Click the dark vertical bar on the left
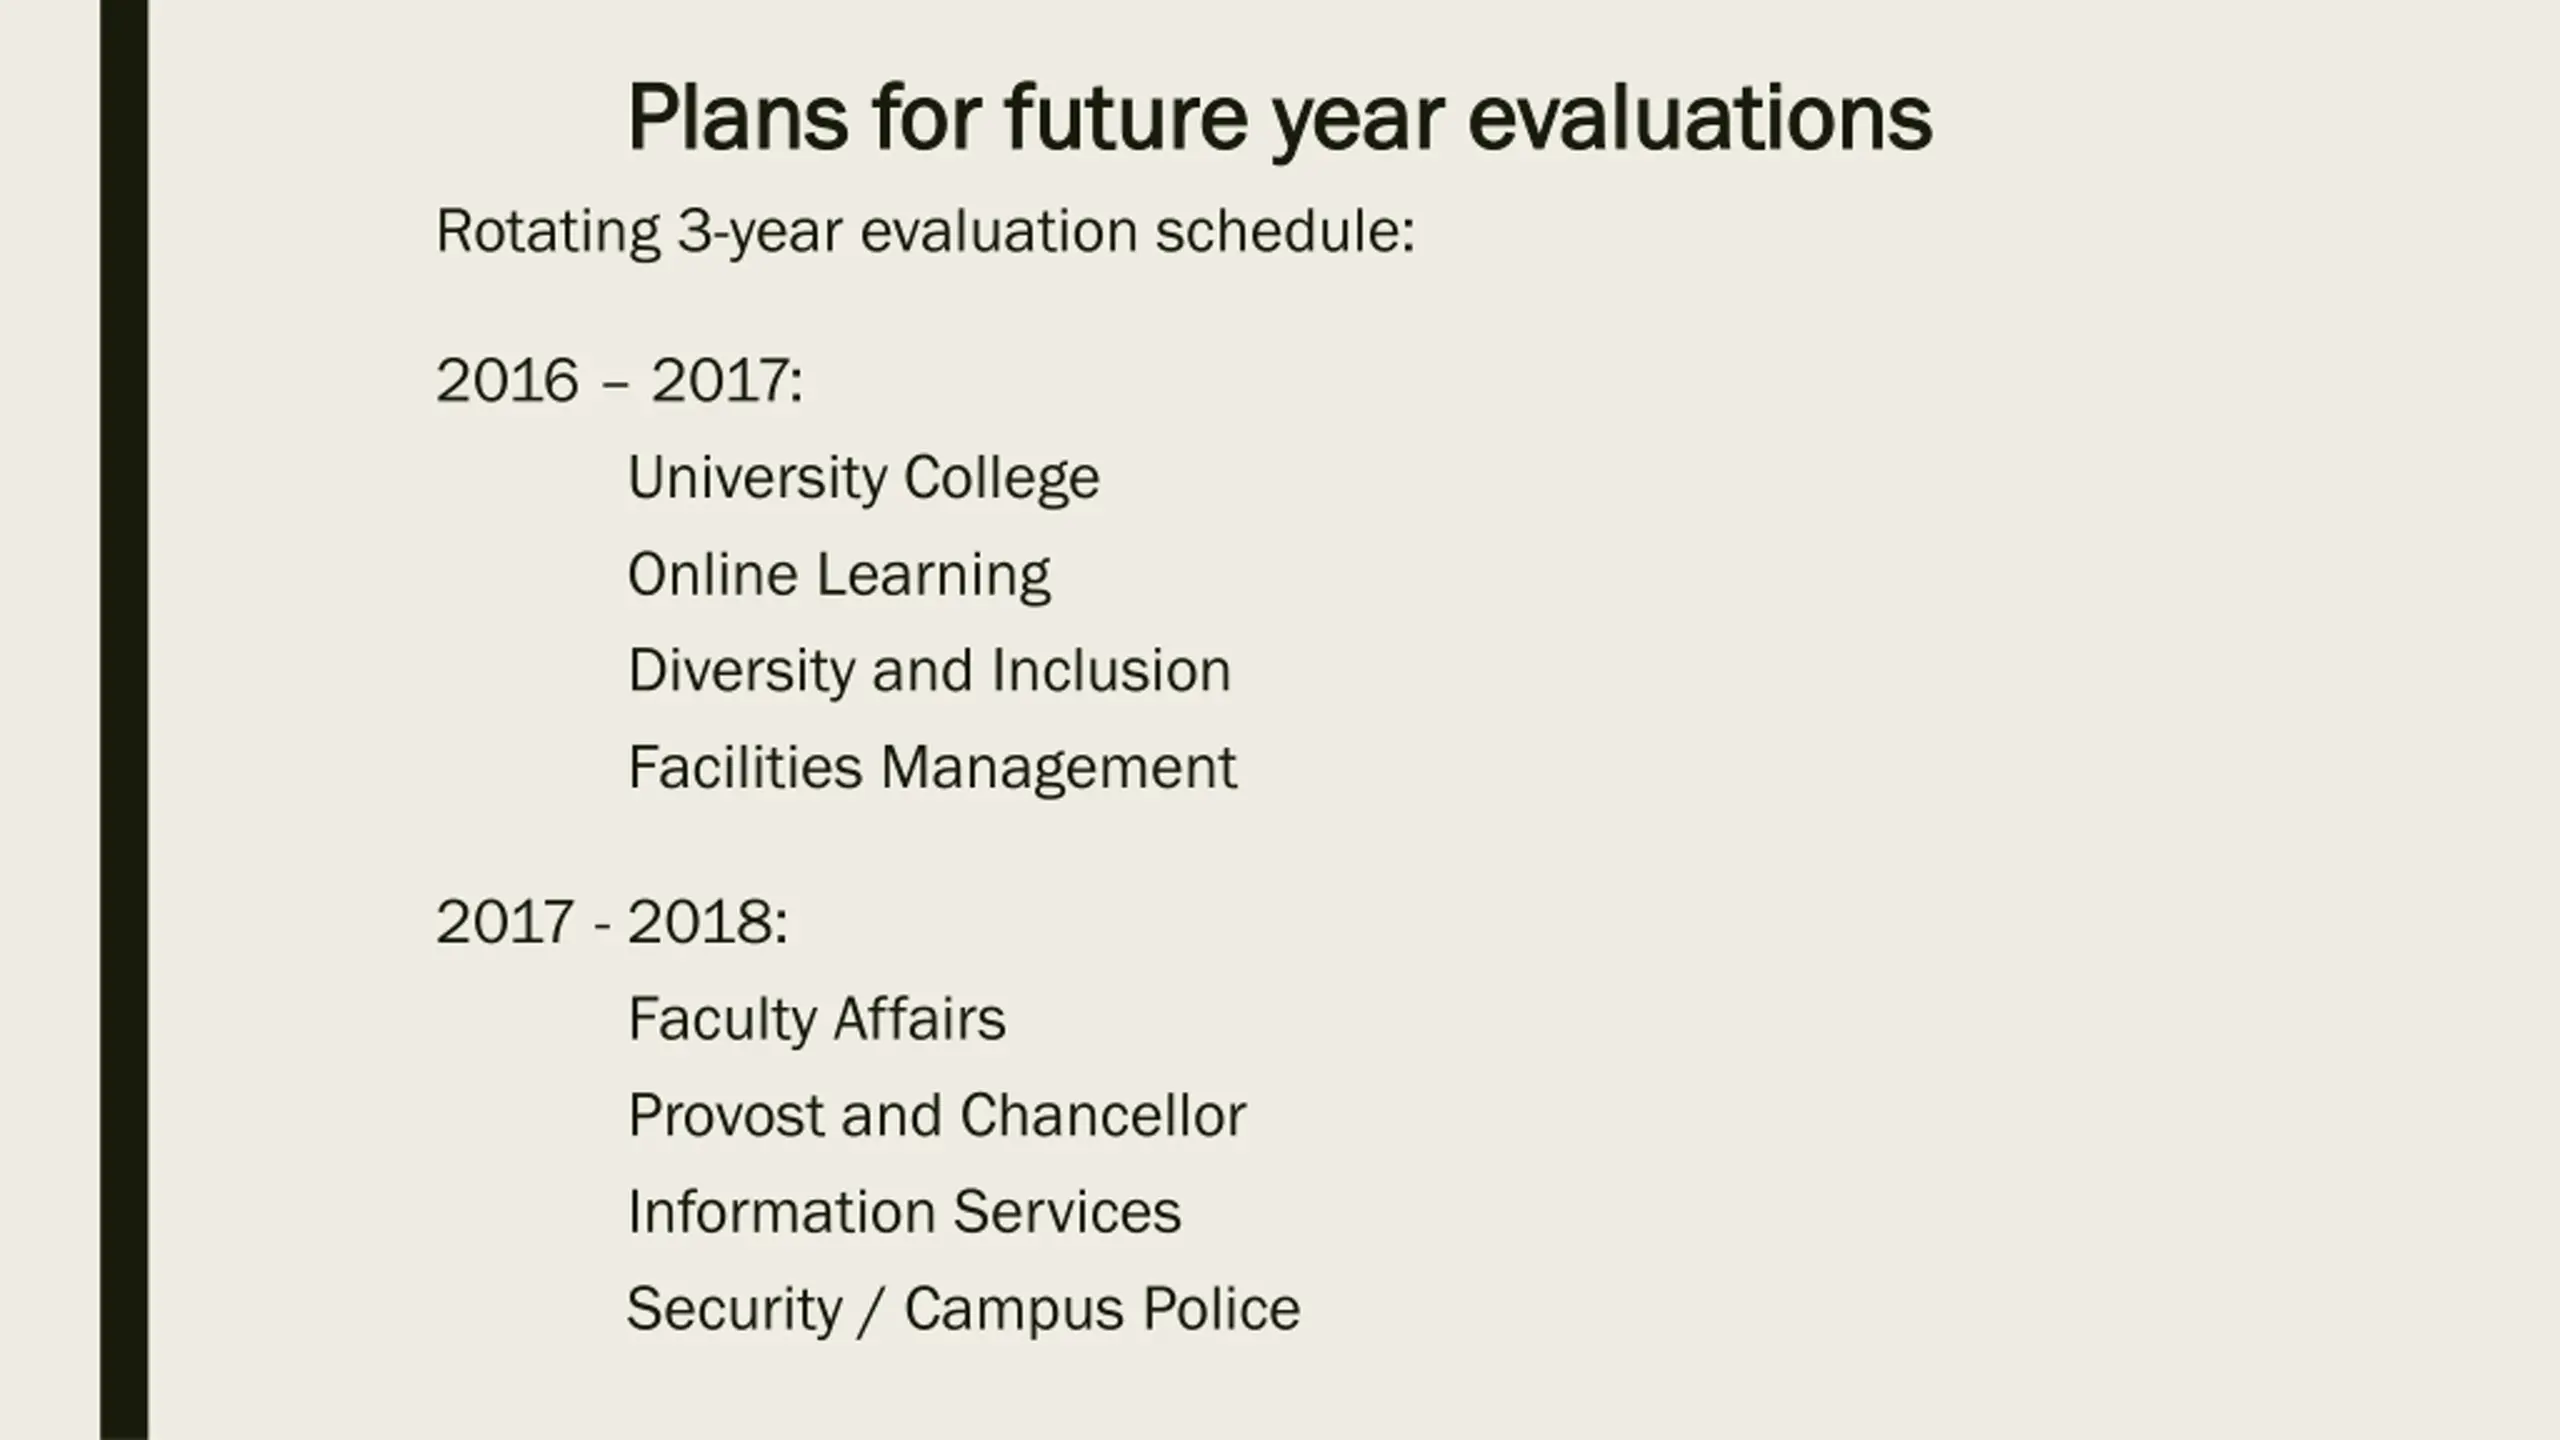Viewport: 2560px width, 1440px height. pyautogui.click(x=124, y=720)
